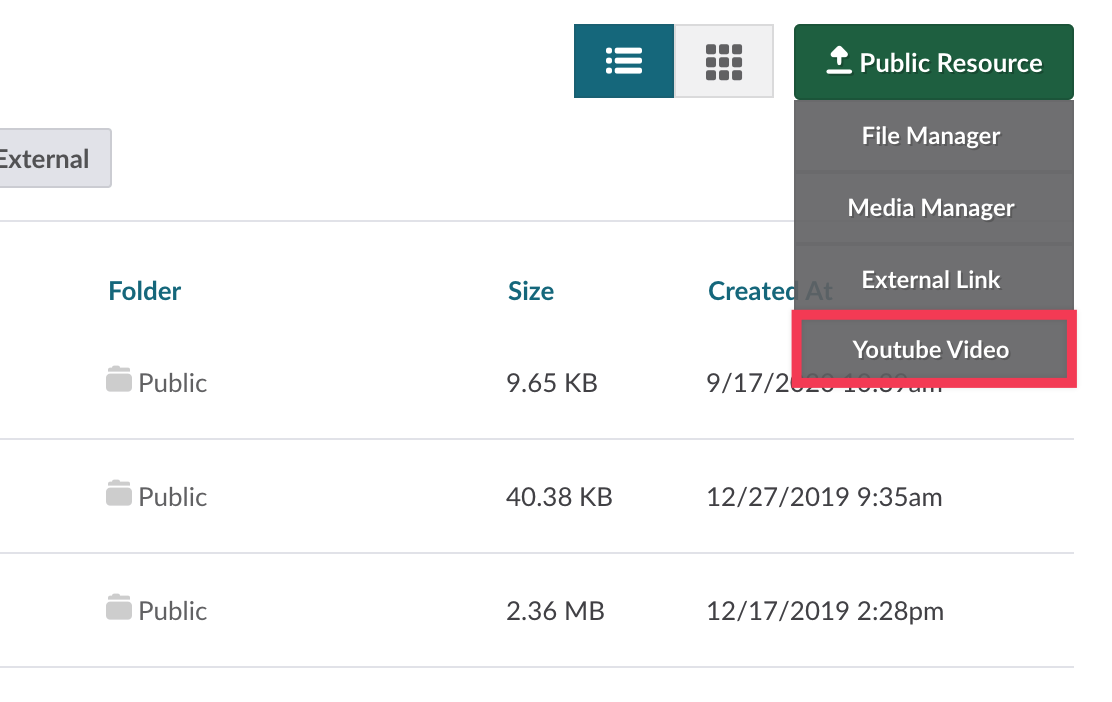The width and height of the screenshot is (1112, 702).
Task: Click Public label in 9.65 KB row
Action: [172, 383]
